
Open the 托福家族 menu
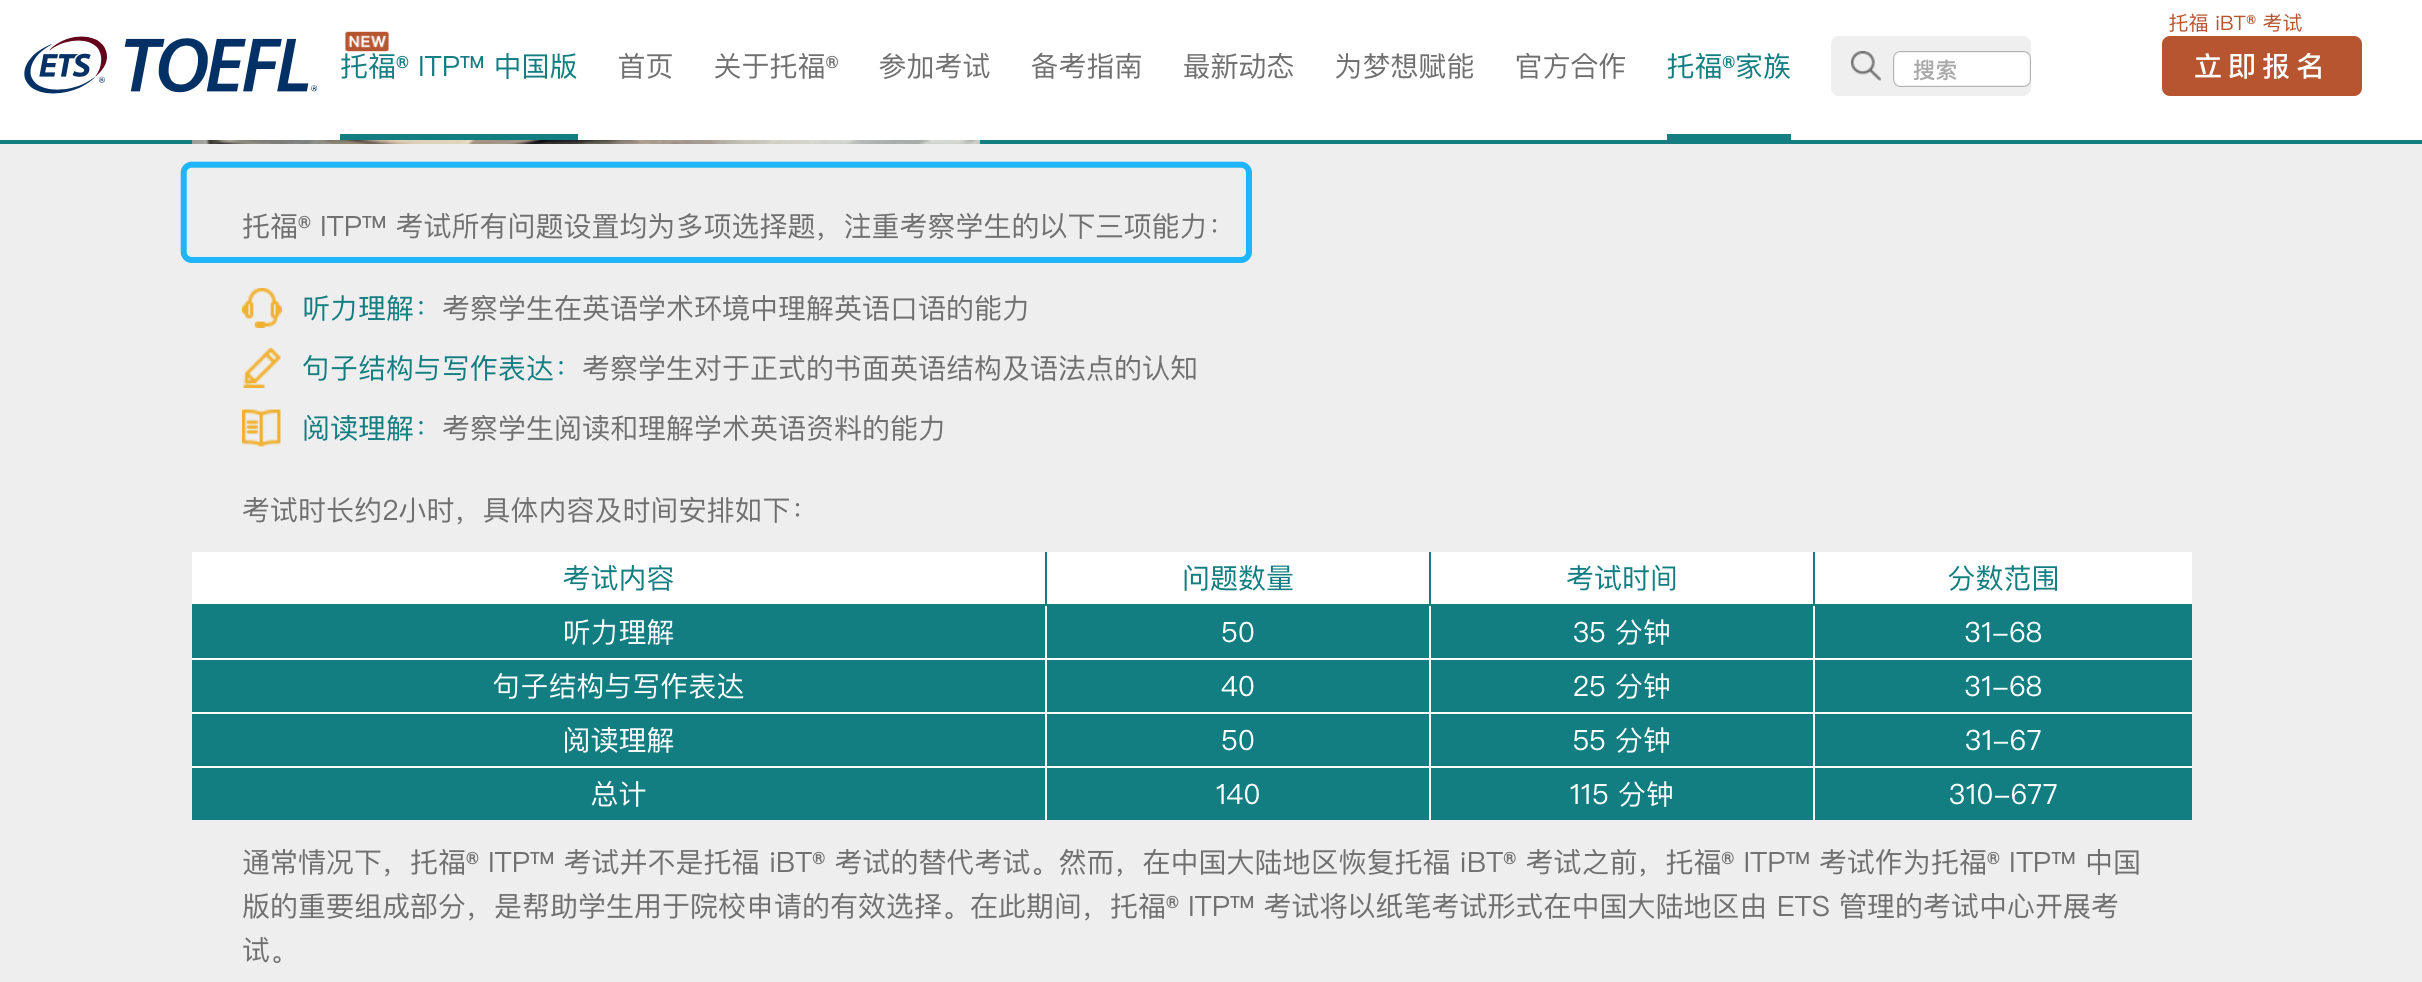[1728, 67]
